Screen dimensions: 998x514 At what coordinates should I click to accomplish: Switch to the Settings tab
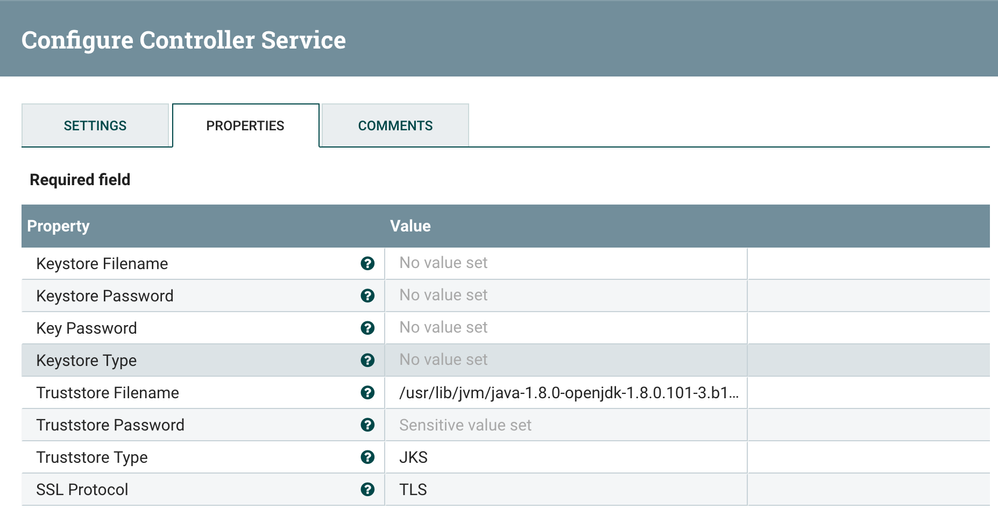tap(95, 126)
